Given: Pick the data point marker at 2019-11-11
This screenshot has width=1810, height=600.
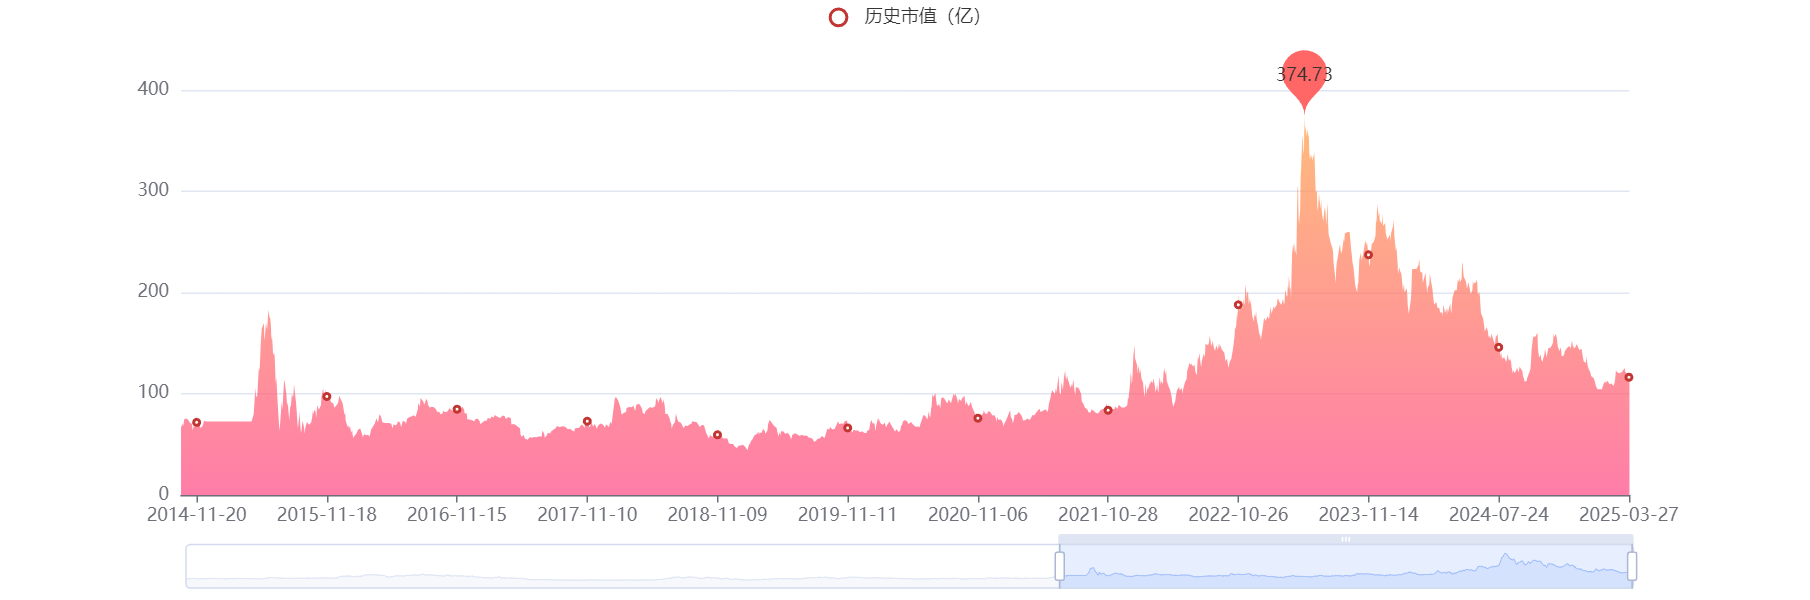Looking at the screenshot, I should [847, 428].
